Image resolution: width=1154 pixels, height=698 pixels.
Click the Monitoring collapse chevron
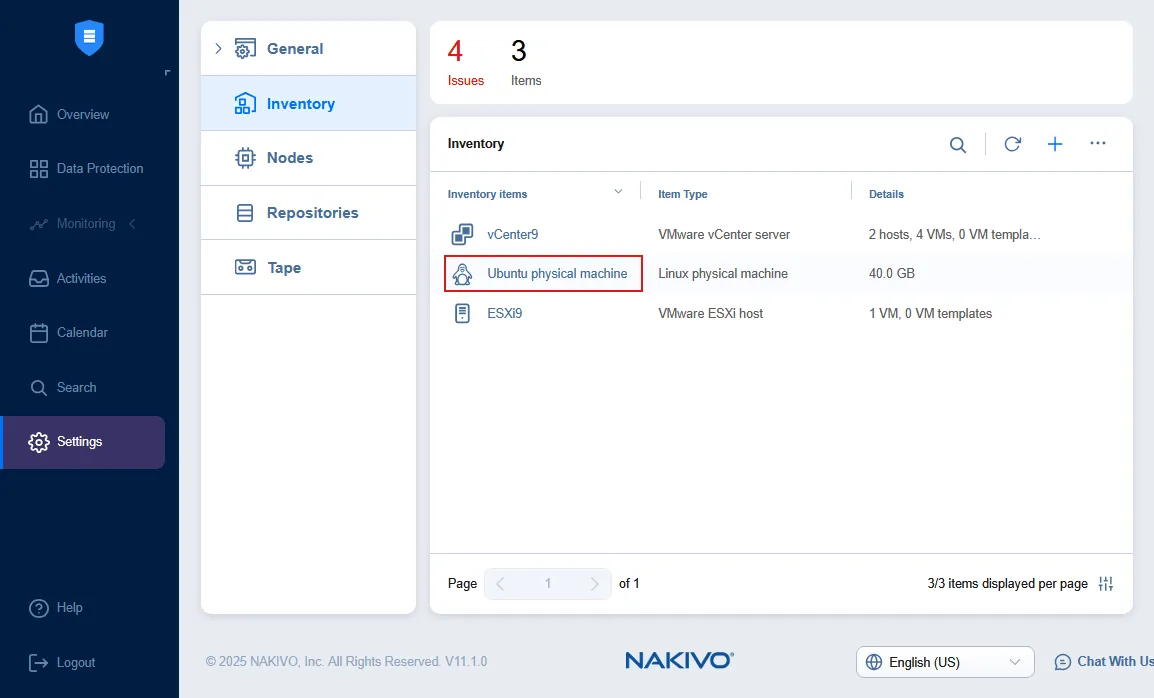click(x=132, y=224)
